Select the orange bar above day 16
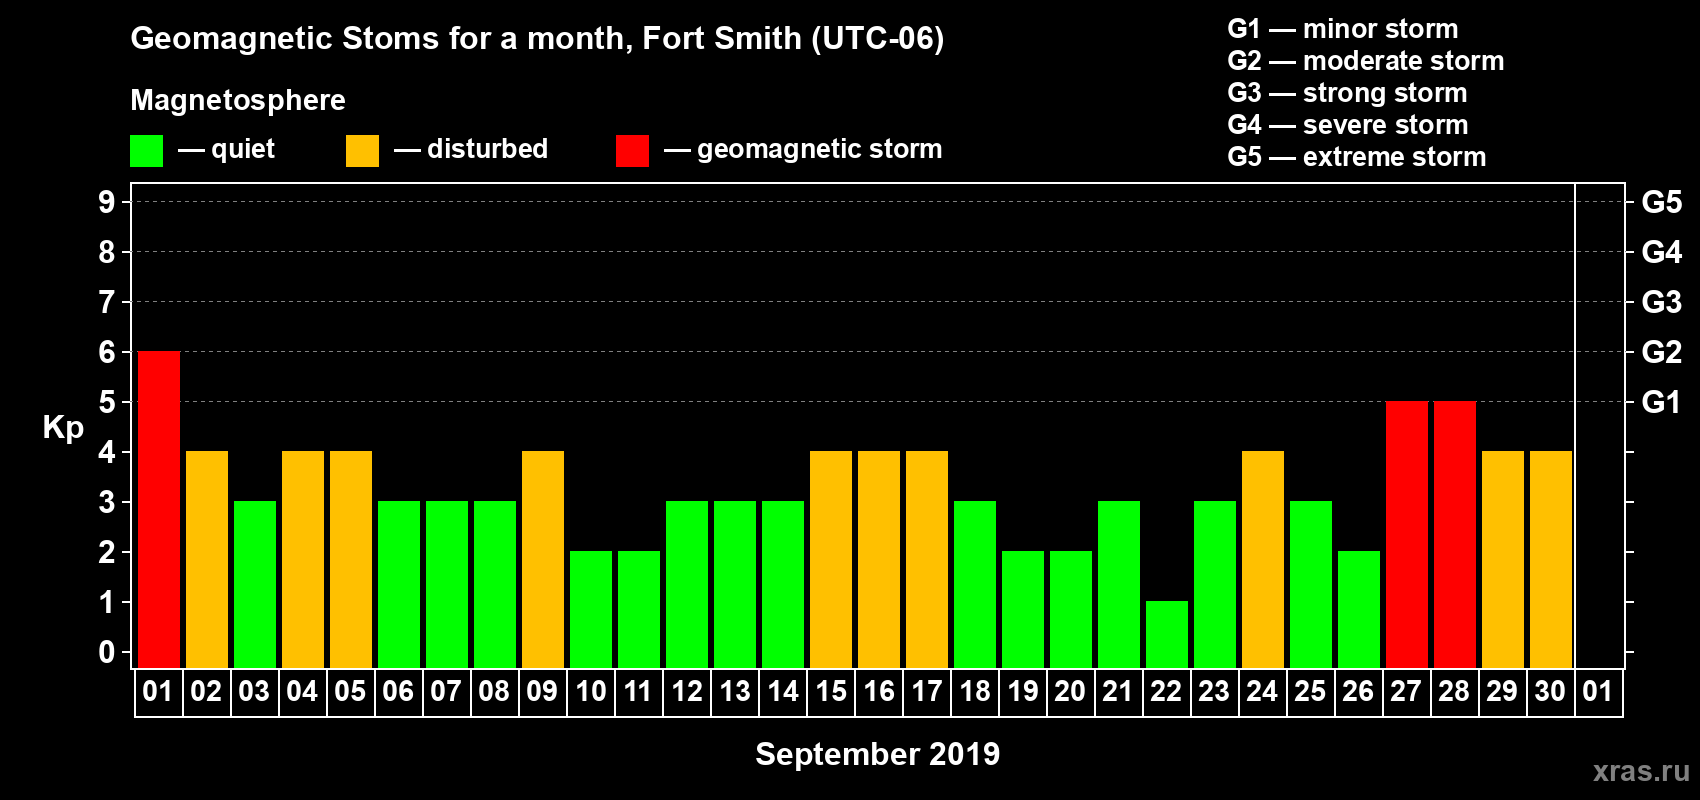 879,560
